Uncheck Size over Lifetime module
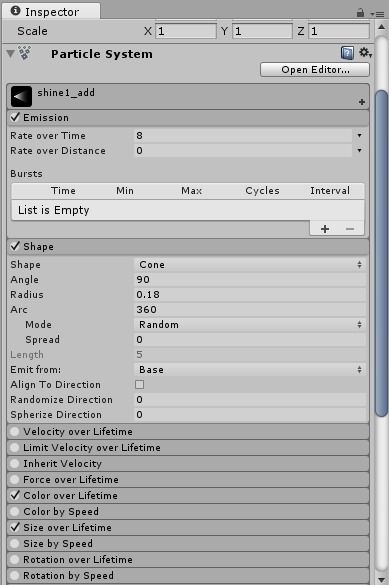The height and width of the screenshot is (585, 389). (x=15, y=527)
